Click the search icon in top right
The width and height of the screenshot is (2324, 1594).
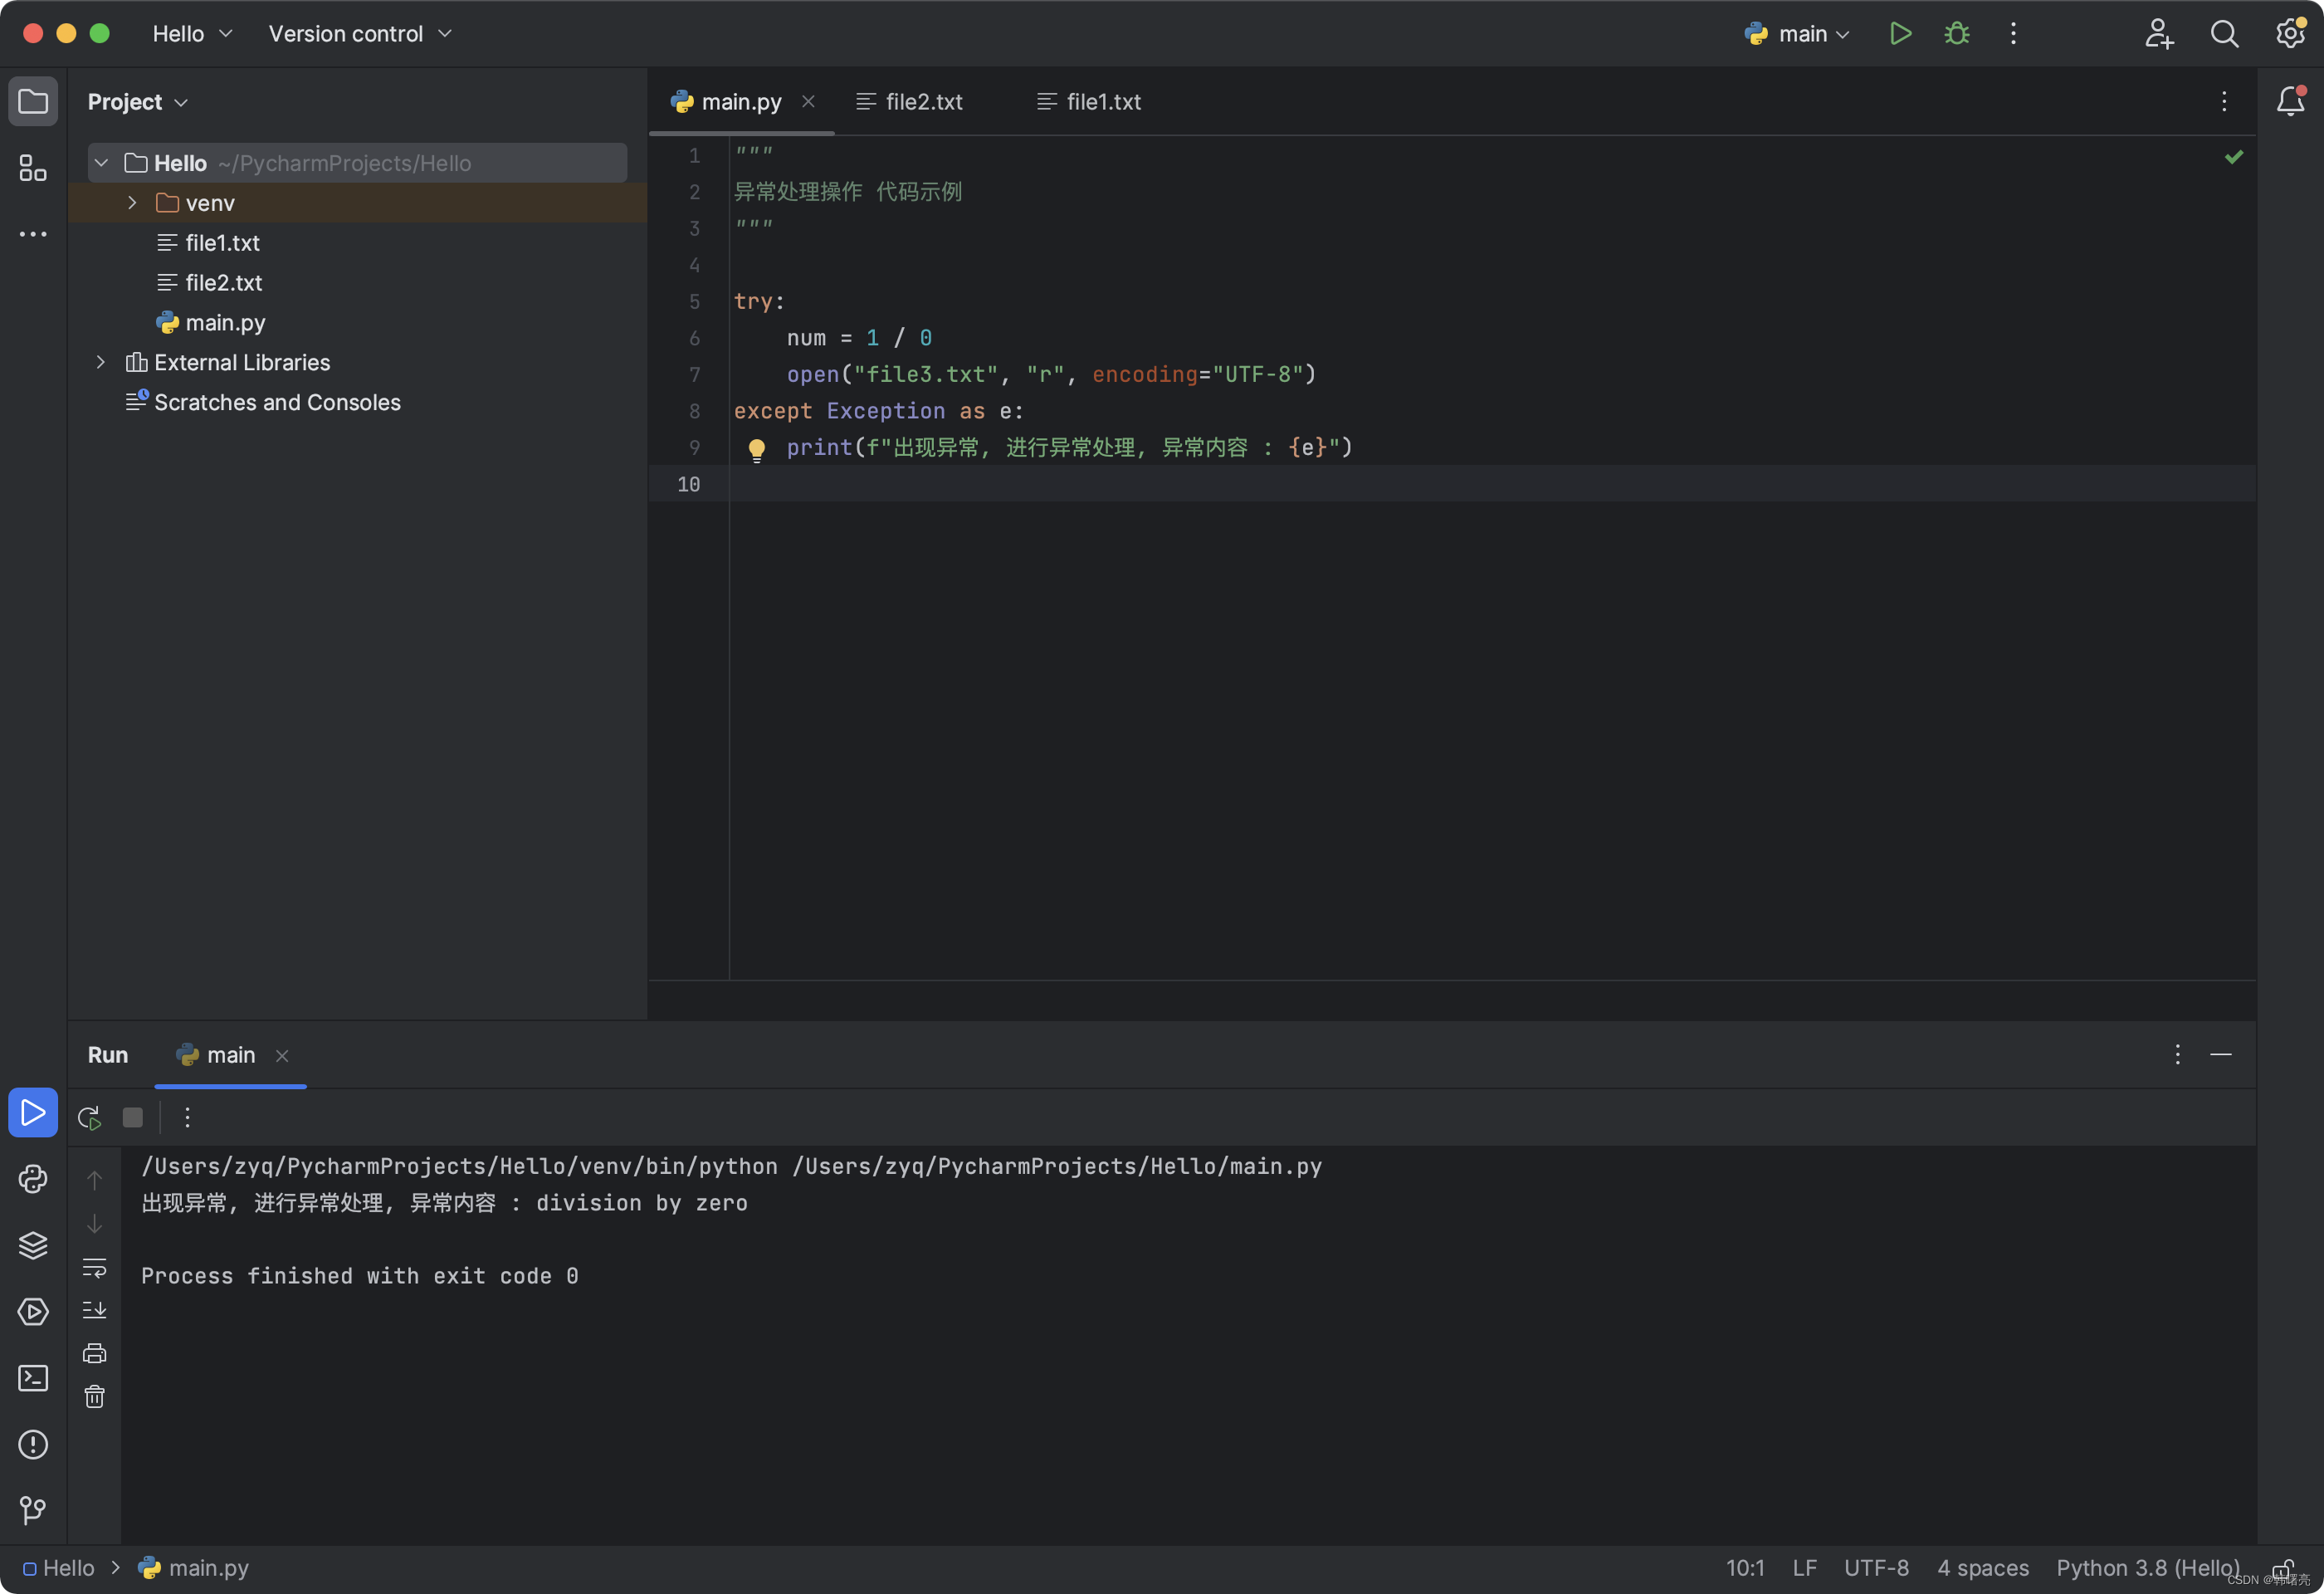[x=2224, y=32]
